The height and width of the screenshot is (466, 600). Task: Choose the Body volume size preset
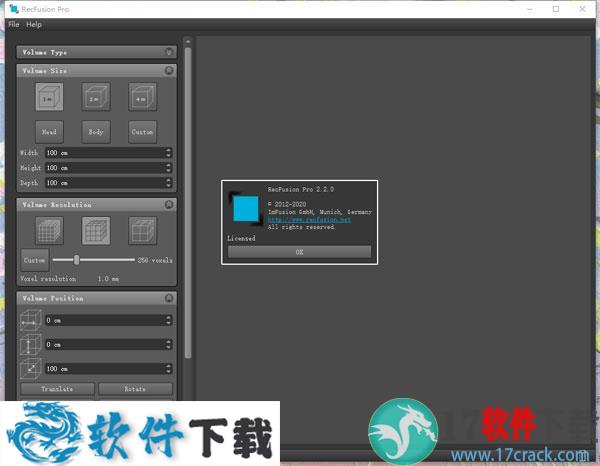(x=96, y=132)
